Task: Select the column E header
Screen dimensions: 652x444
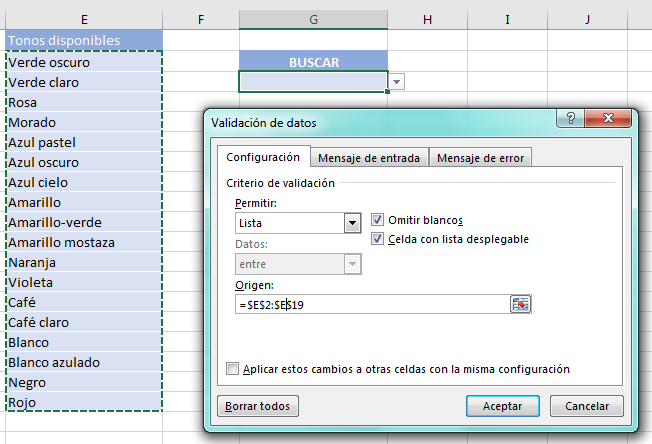Action: (x=82, y=20)
